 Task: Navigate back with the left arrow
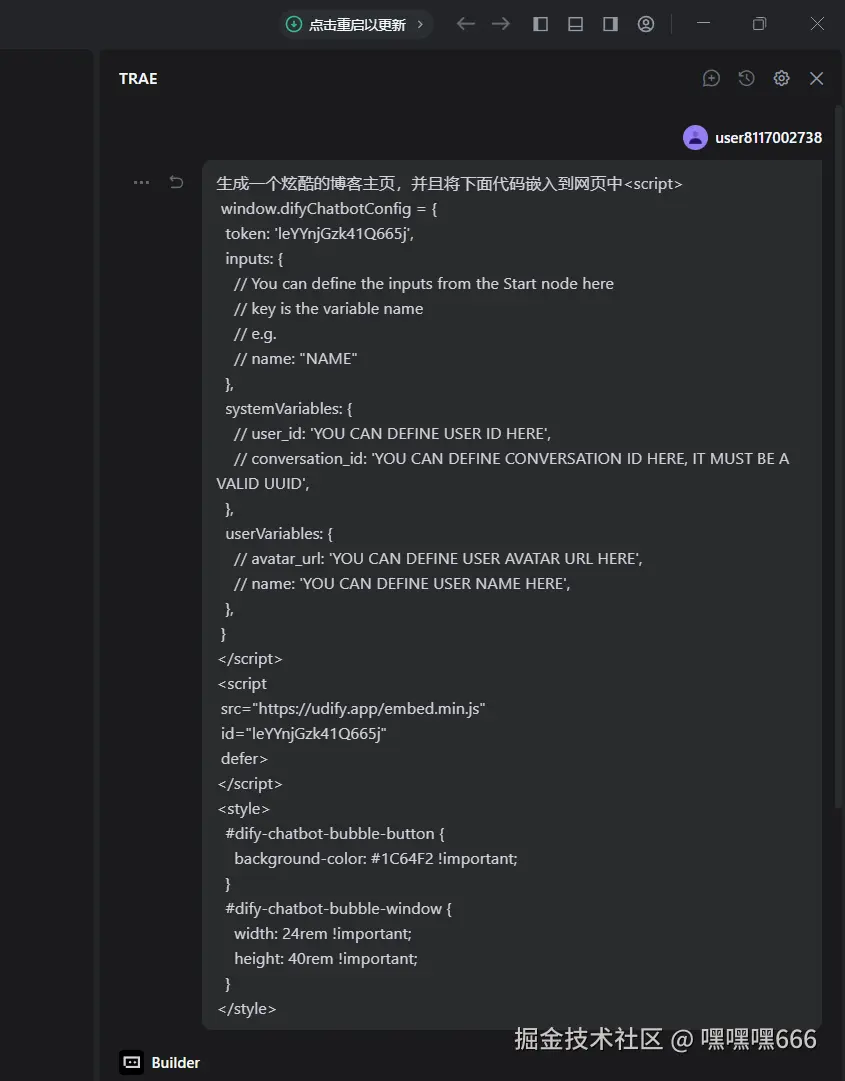pos(466,24)
